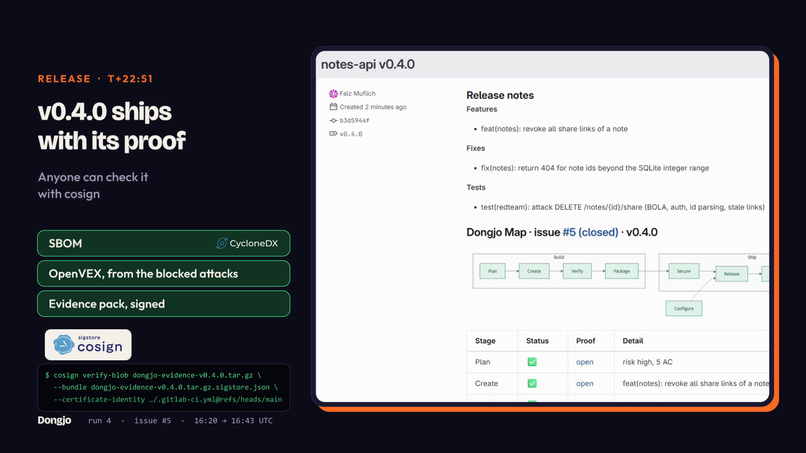Click the sigstore cosign logo badge

88,345
